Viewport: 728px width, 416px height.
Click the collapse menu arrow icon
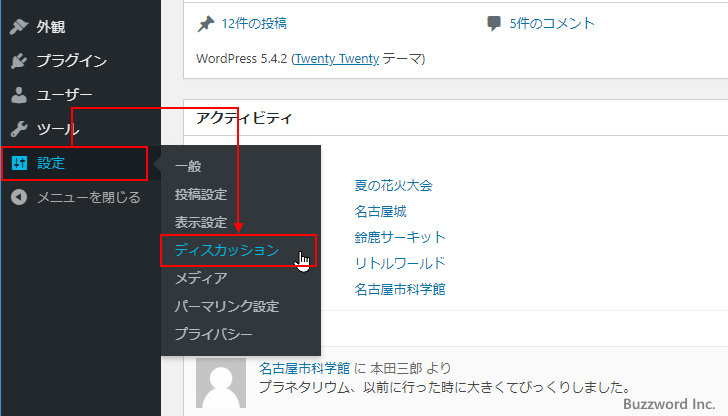click(x=19, y=197)
